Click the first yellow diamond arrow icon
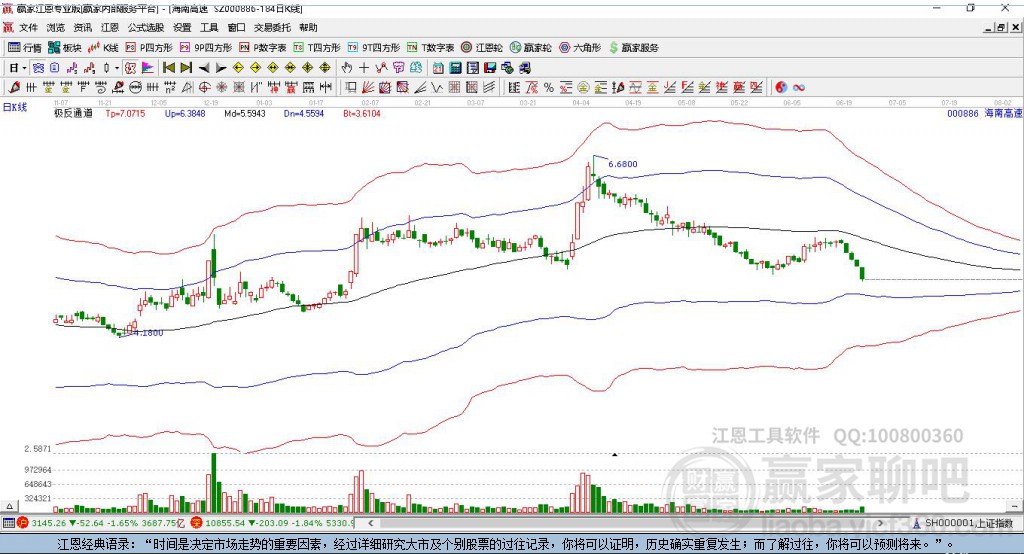Image resolution: width=1024 pixels, height=554 pixels. [x=238, y=68]
